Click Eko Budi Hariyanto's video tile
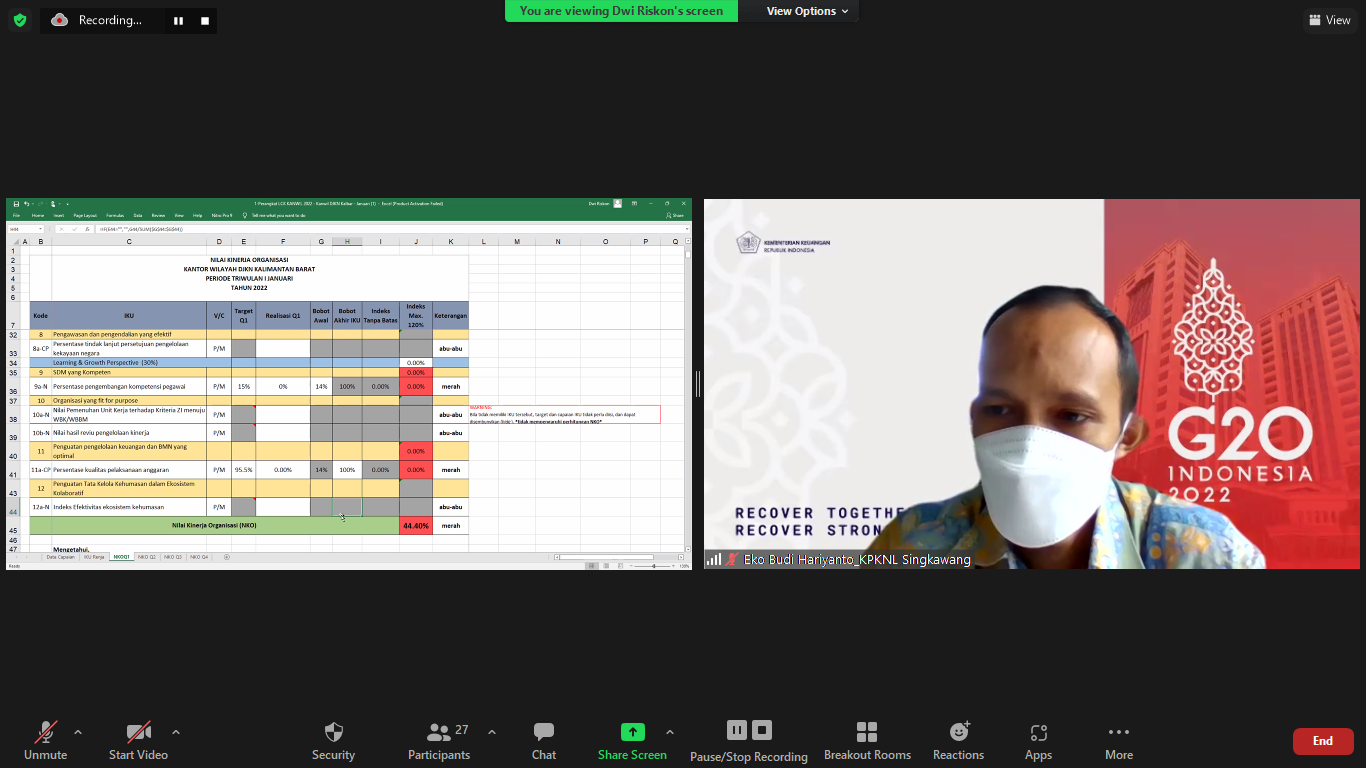The image size is (1366, 768). tap(1031, 383)
